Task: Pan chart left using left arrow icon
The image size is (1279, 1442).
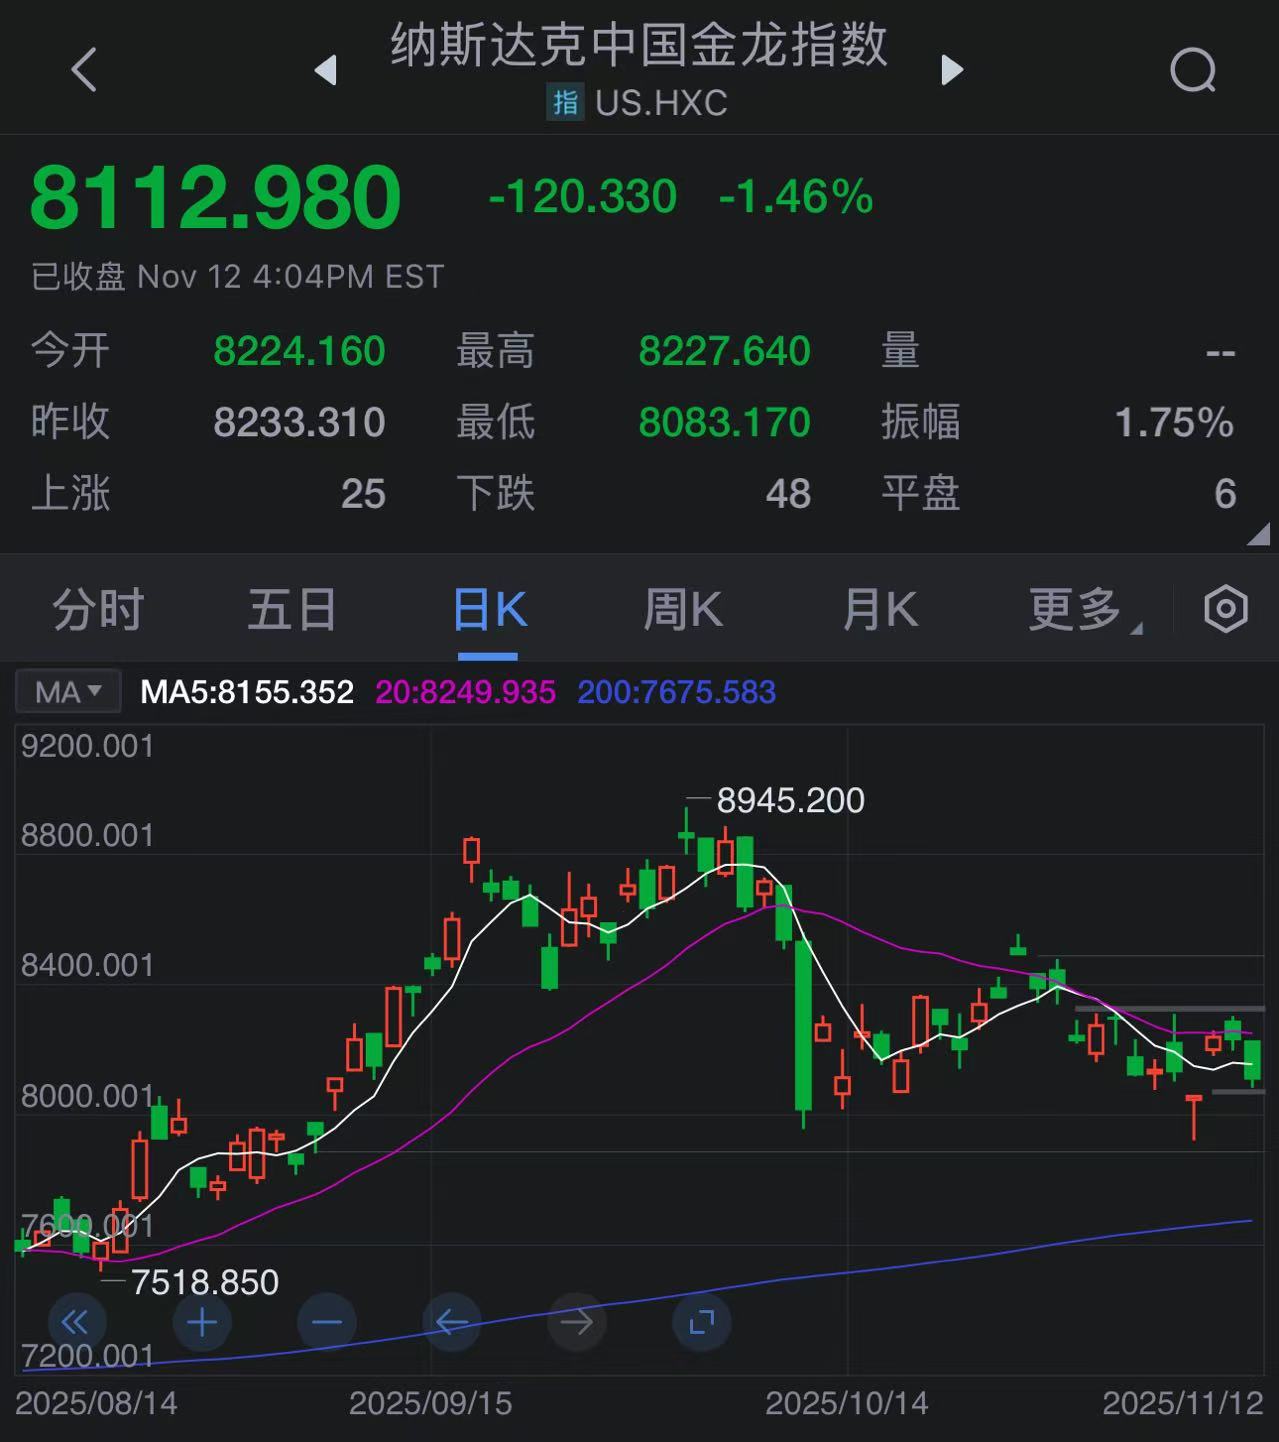Action: [452, 1322]
